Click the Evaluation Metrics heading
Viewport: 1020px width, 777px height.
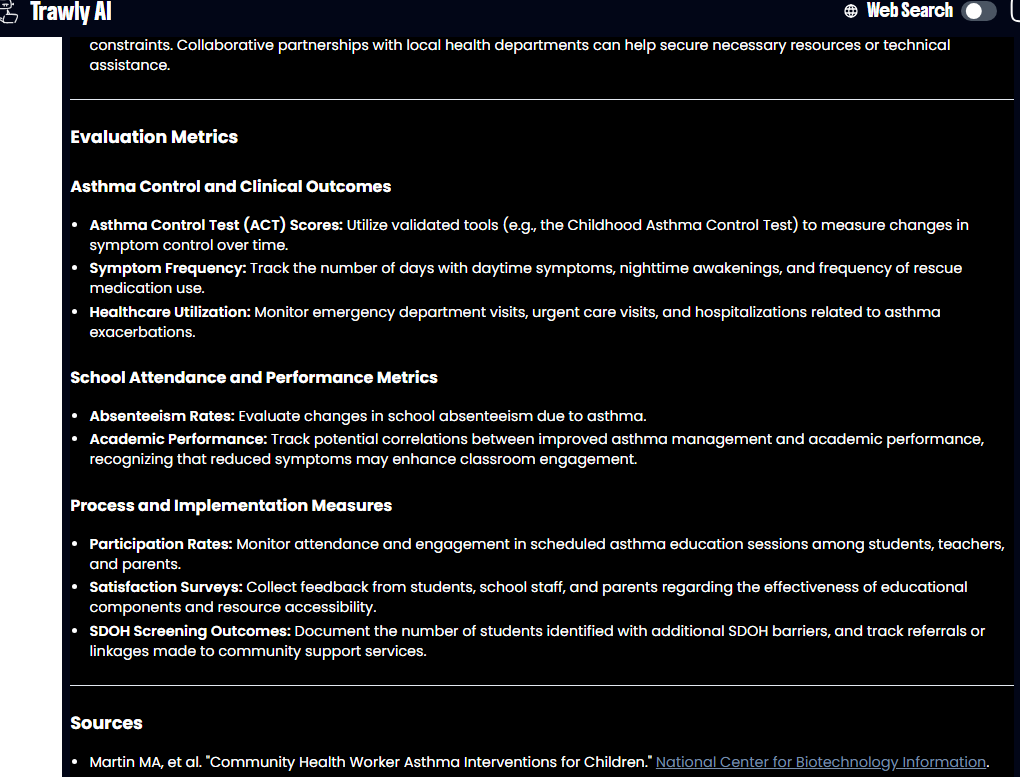coord(154,137)
